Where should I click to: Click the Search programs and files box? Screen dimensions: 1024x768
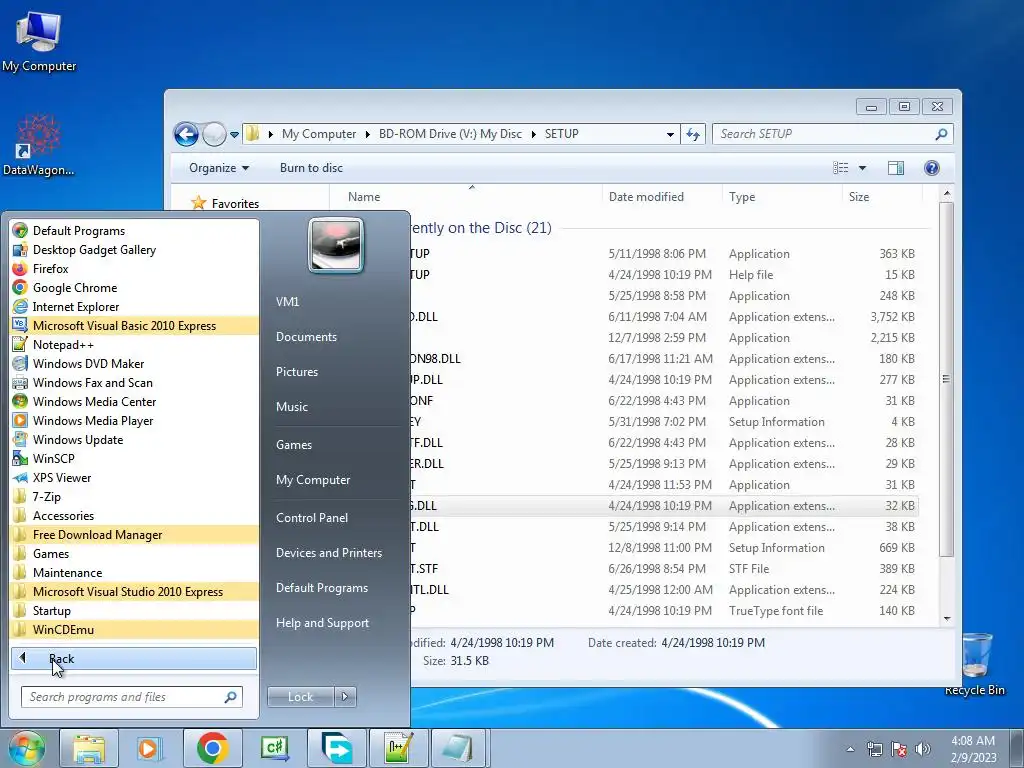point(131,697)
